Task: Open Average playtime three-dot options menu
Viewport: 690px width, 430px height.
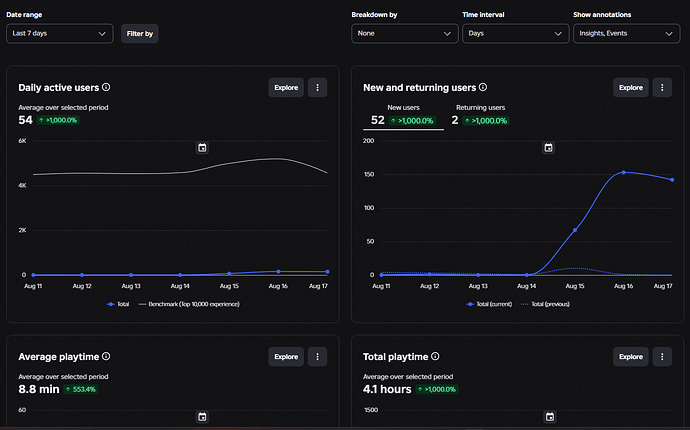Action: point(317,357)
